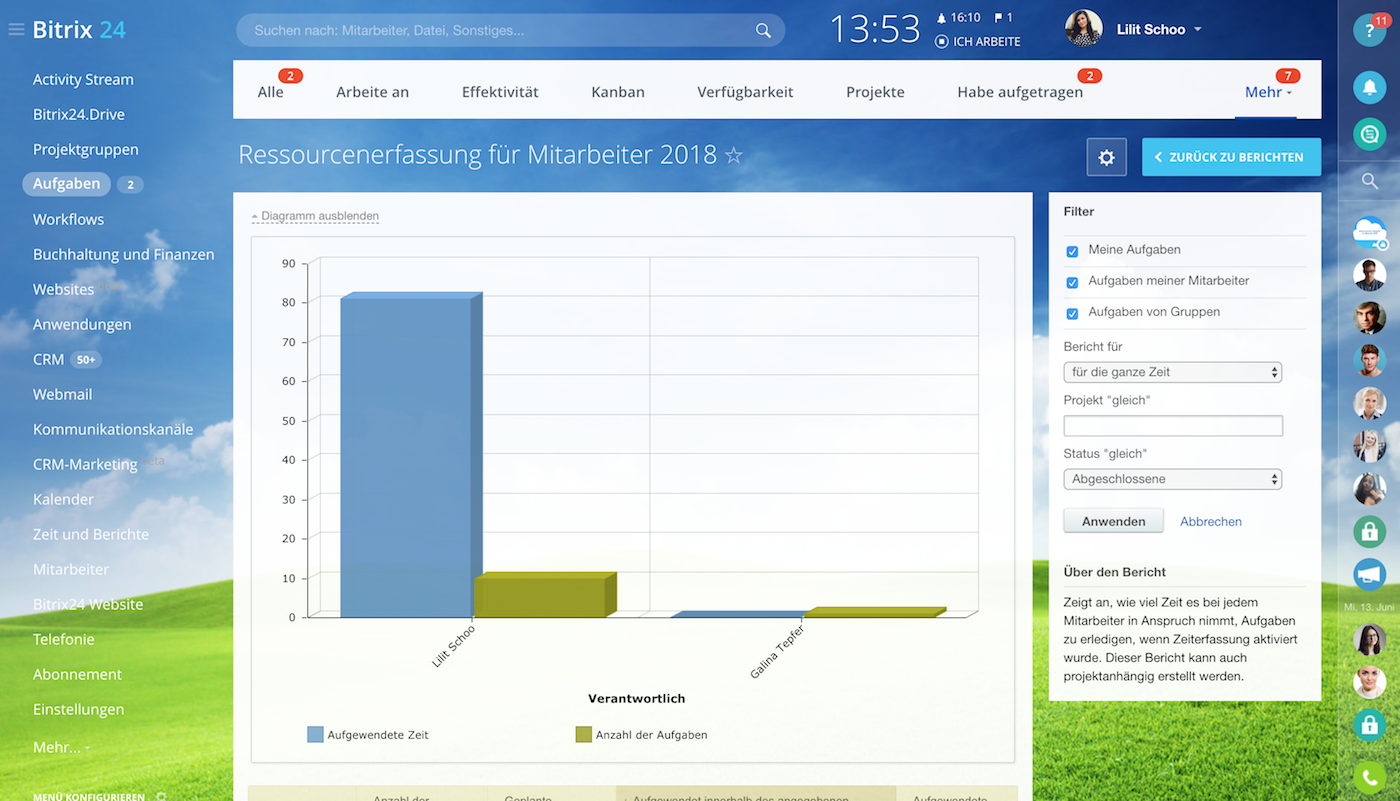
Task: Expand the Mehr tab dropdown in the task bar
Action: point(1268,92)
